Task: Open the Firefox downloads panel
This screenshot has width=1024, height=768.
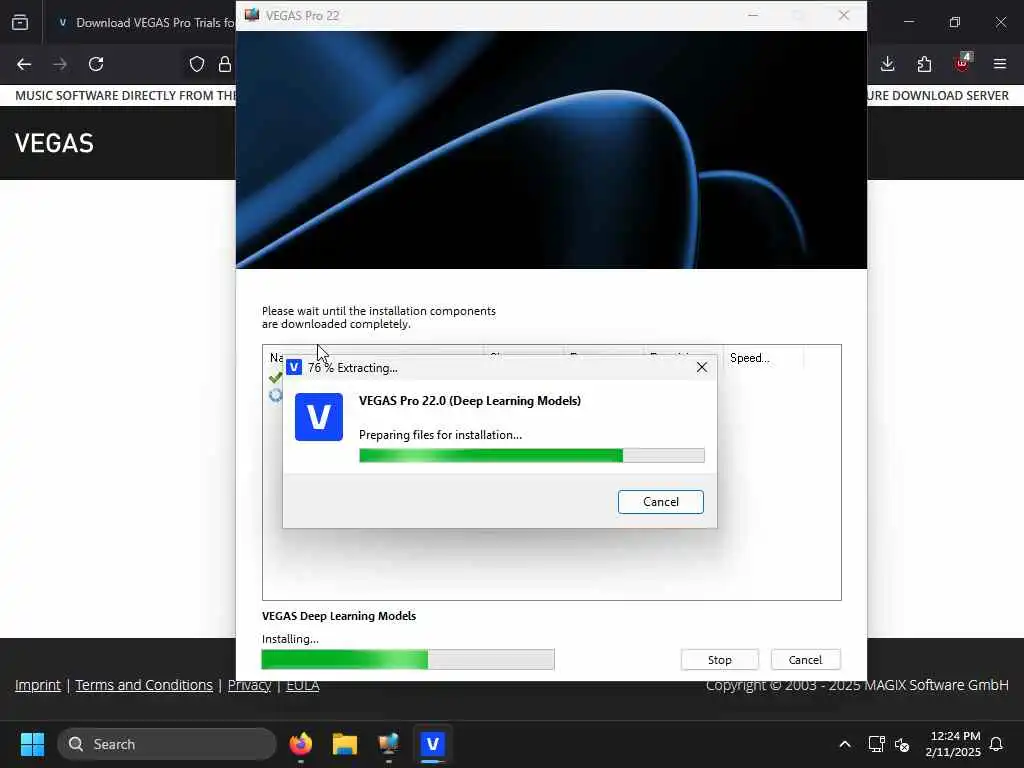Action: 887,64
